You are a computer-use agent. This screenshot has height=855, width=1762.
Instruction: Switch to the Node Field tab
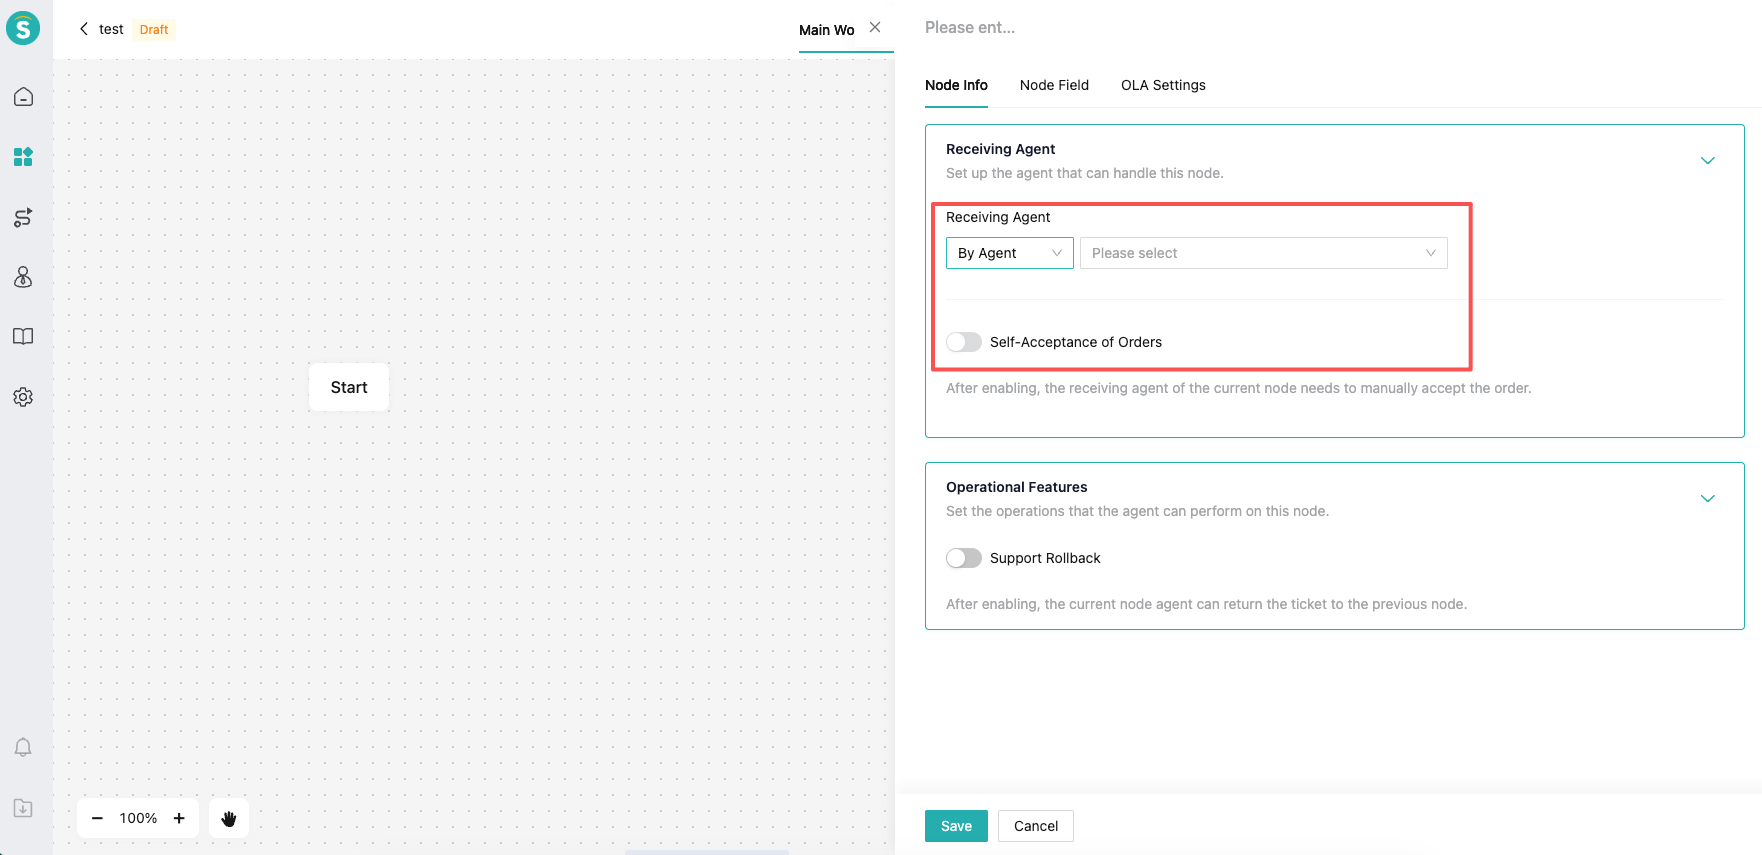tap(1054, 85)
